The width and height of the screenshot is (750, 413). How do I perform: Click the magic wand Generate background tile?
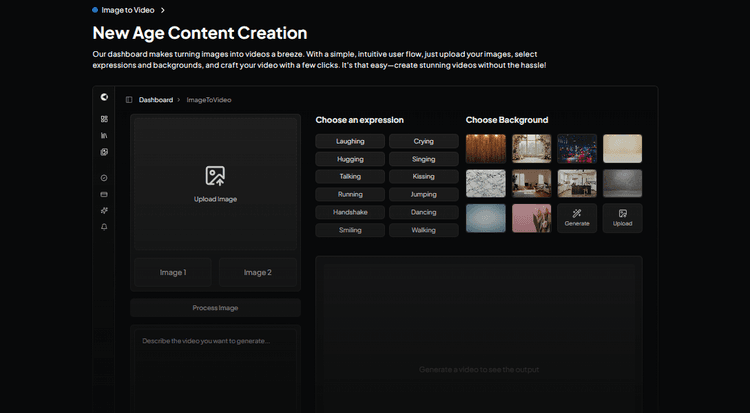click(x=577, y=218)
